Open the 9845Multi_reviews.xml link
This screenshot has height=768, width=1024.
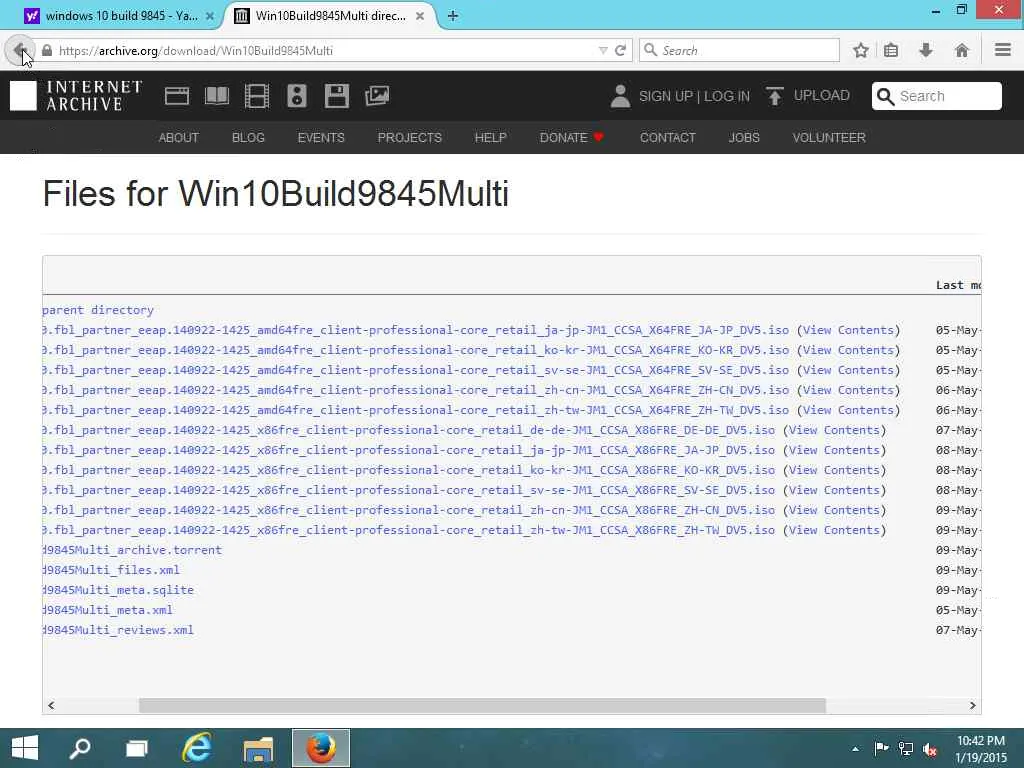click(118, 630)
